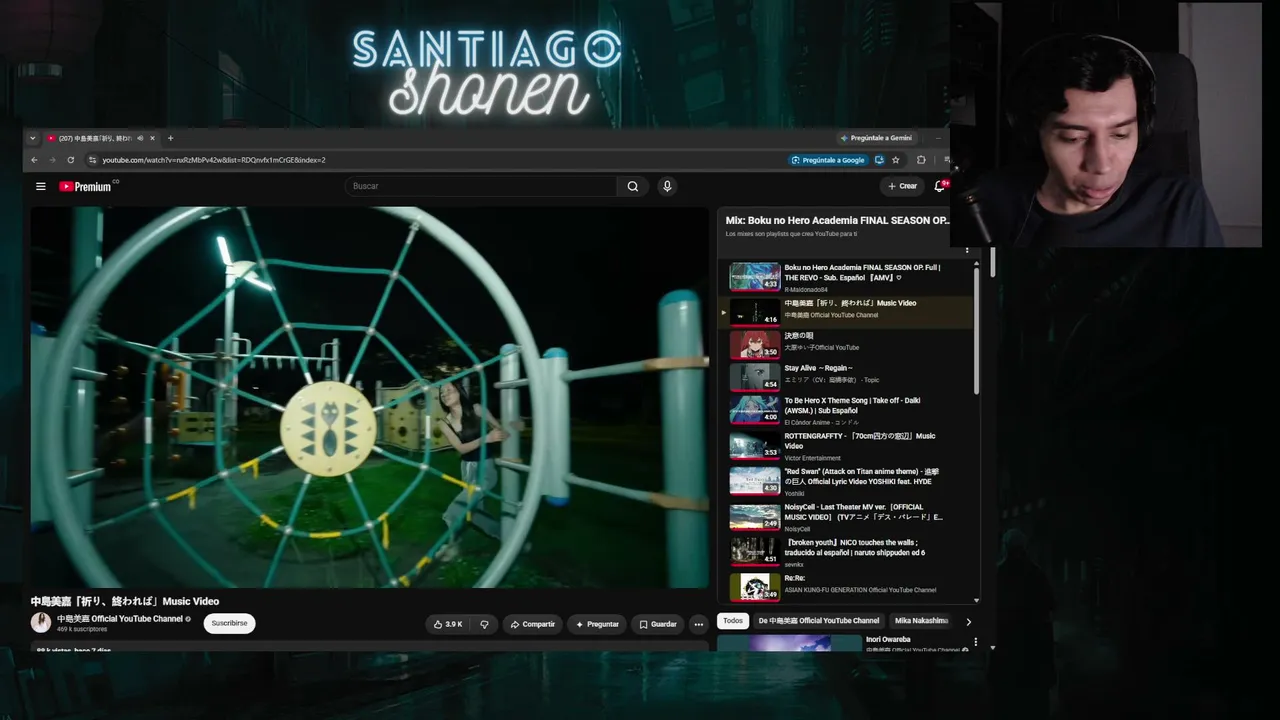
Task: Focus the Buscar search field
Action: pos(482,186)
